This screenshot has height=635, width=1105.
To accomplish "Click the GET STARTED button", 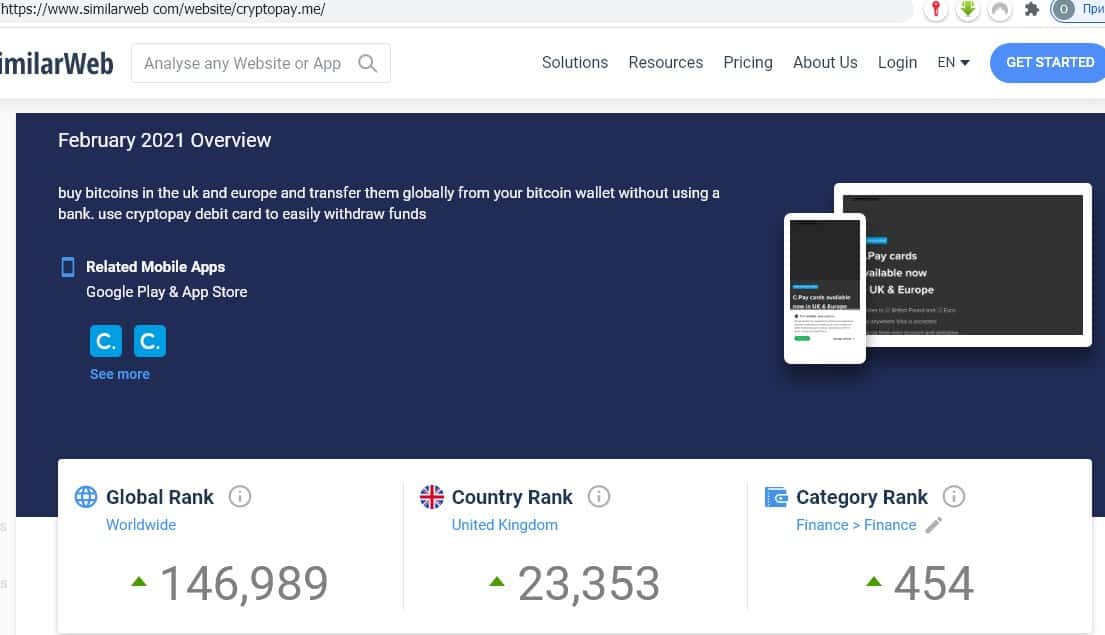I will click(x=1049, y=62).
